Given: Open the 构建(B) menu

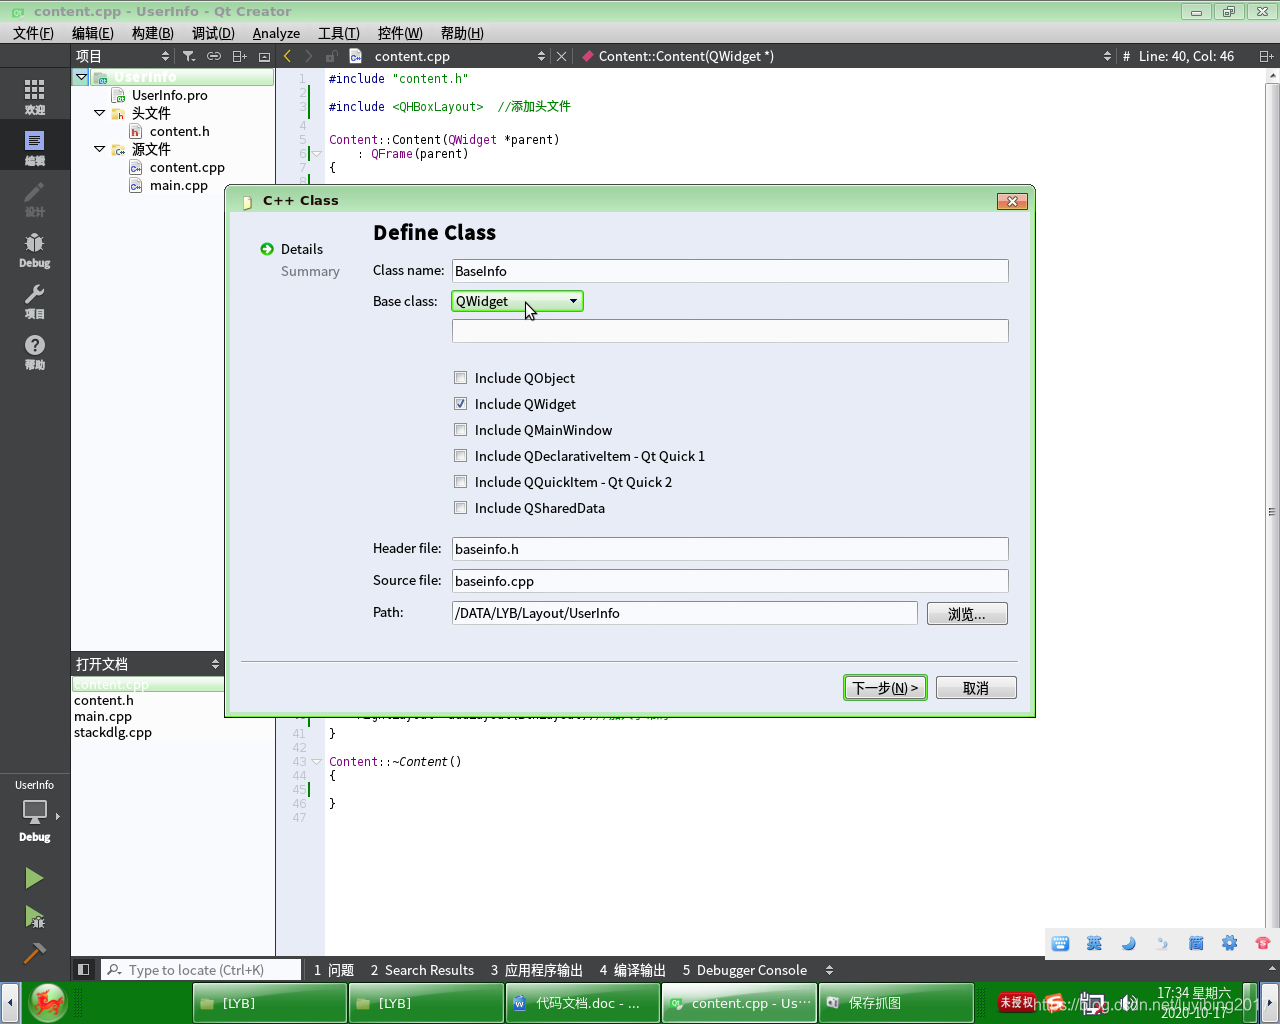Looking at the screenshot, I should (152, 33).
